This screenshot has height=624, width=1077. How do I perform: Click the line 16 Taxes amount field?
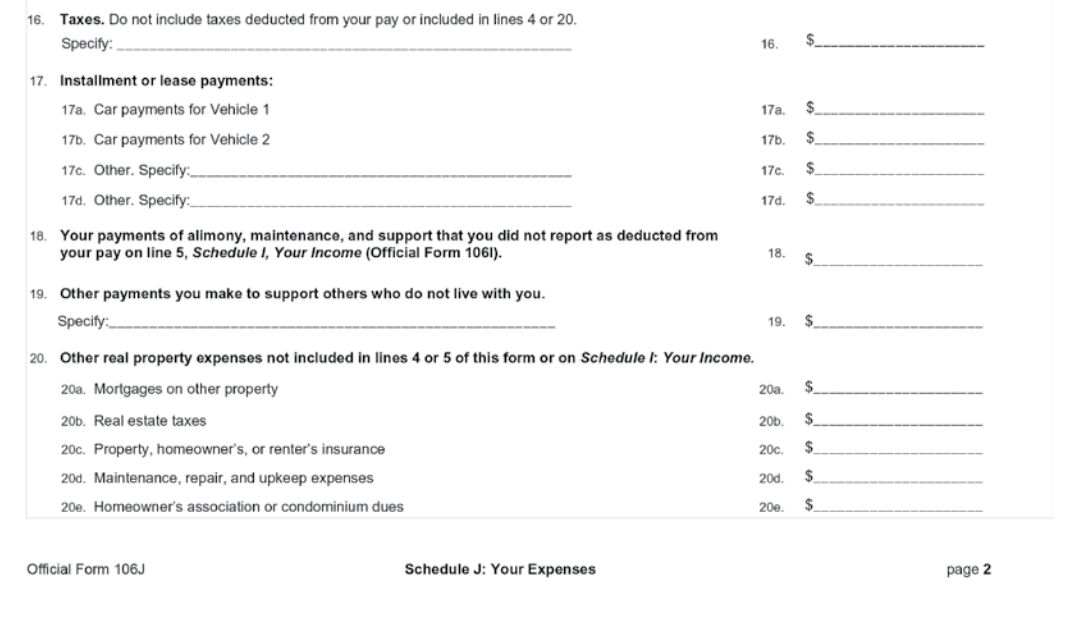tap(900, 41)
